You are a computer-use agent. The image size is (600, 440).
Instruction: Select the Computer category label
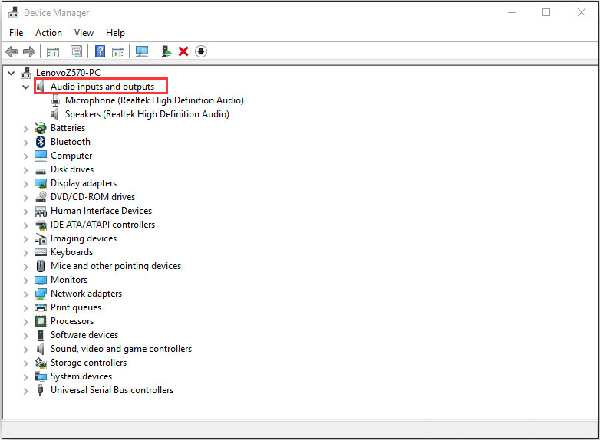(71, 156)
